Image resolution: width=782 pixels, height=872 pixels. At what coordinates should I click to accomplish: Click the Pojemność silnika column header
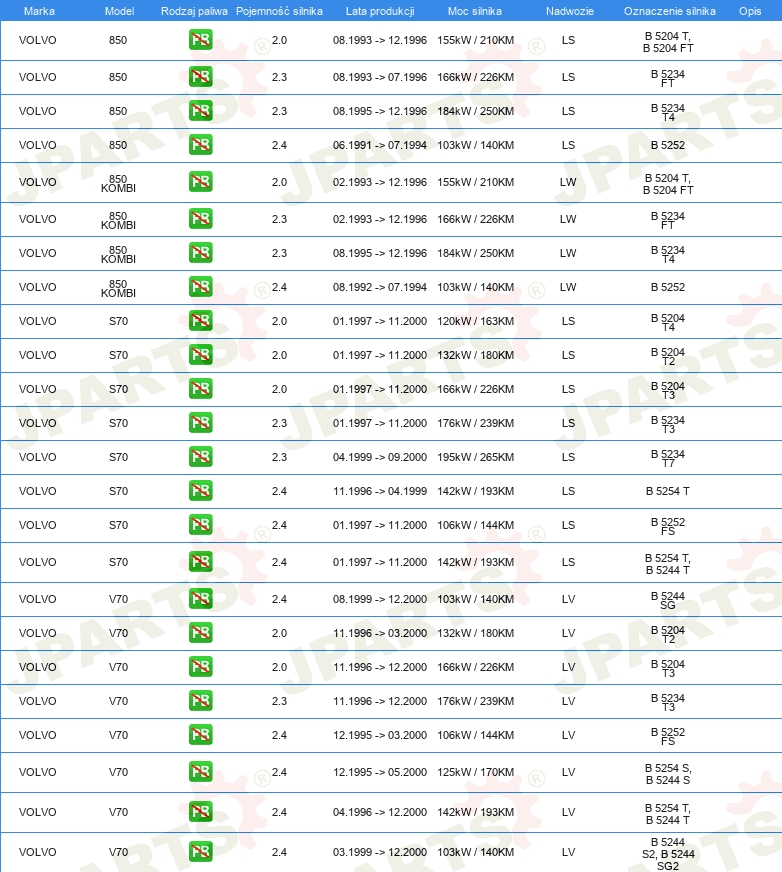(279, 11)
